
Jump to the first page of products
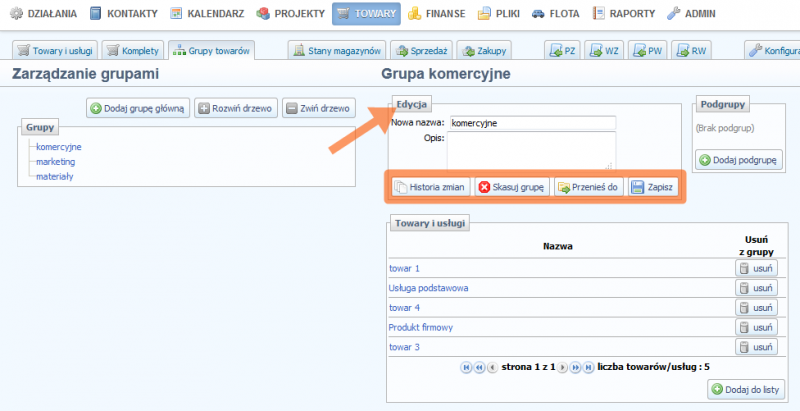[x=466, y=367]
